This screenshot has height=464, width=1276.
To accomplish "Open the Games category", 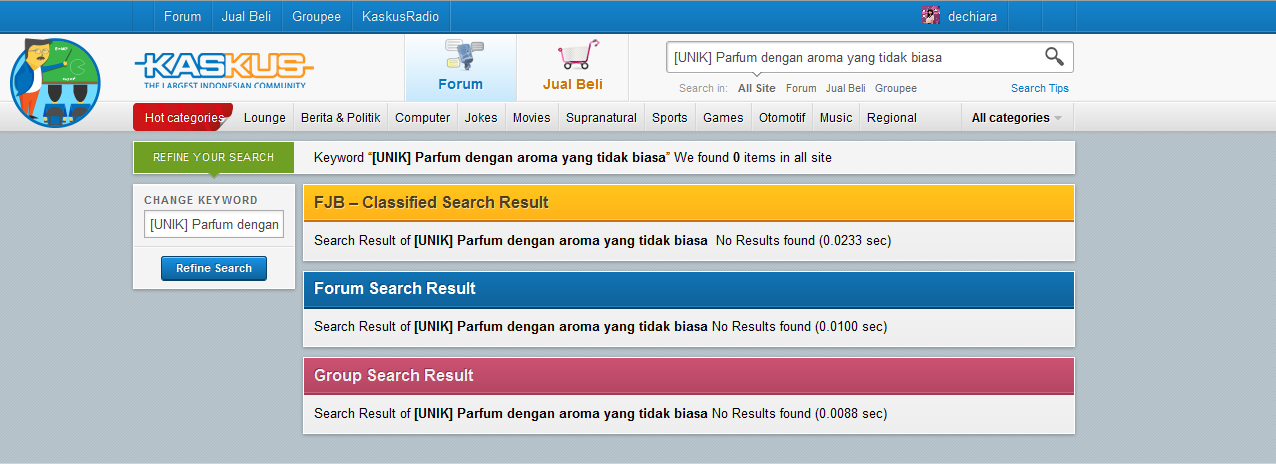I will [x=723, y=117].
